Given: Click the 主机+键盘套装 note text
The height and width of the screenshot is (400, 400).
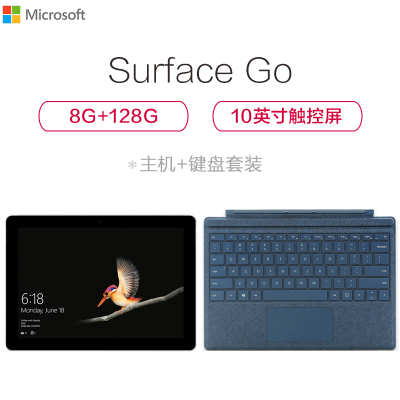Looking at the screenshot, I should click(x=201, y=164).
